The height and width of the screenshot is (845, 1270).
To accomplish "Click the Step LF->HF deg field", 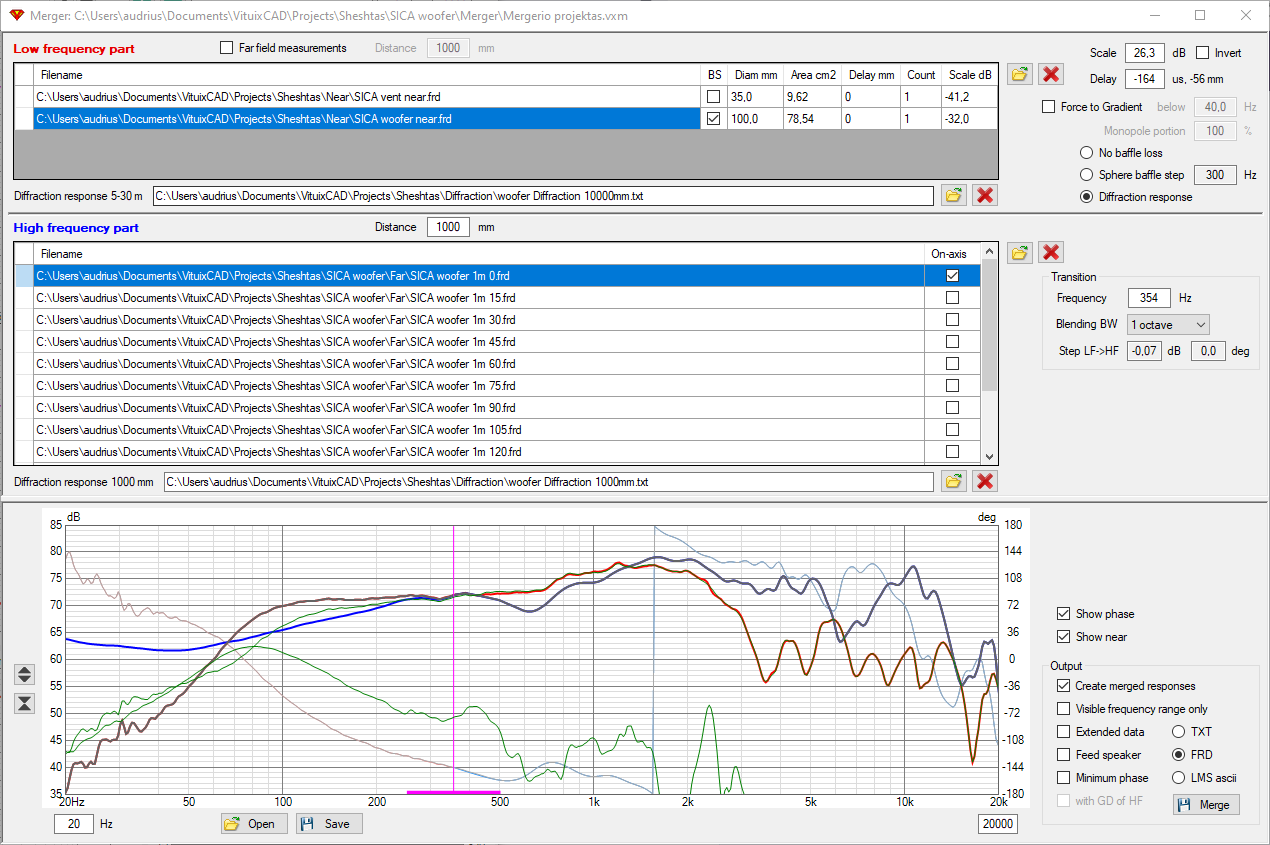I will pyautogui.click(x=1208, y=351).
